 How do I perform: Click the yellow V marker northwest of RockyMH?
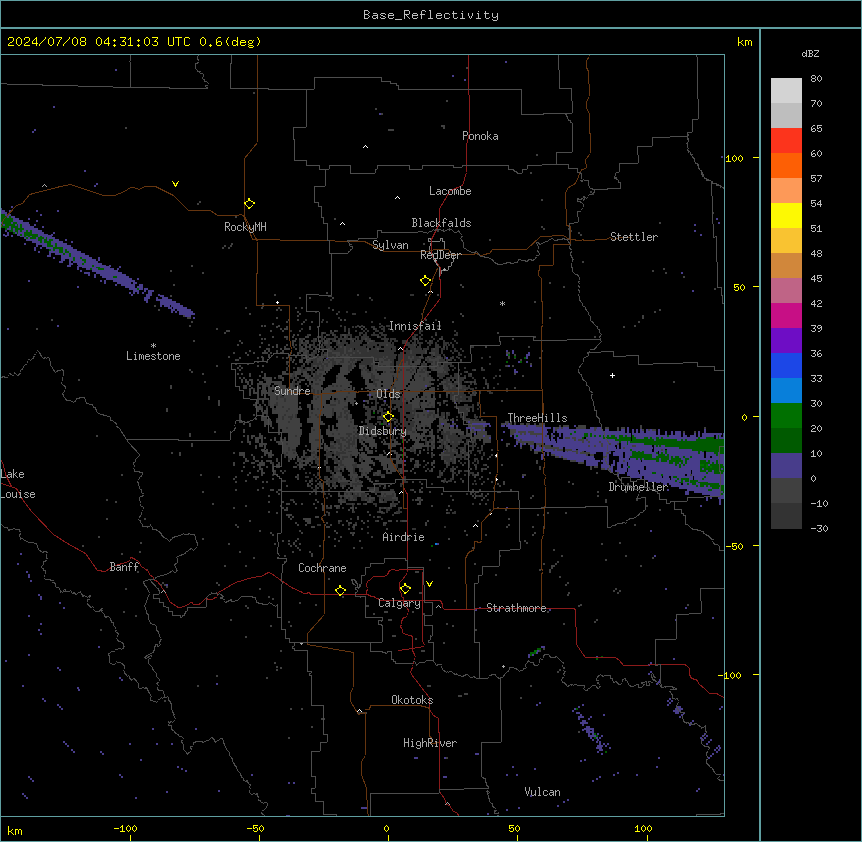coord(175,184)
